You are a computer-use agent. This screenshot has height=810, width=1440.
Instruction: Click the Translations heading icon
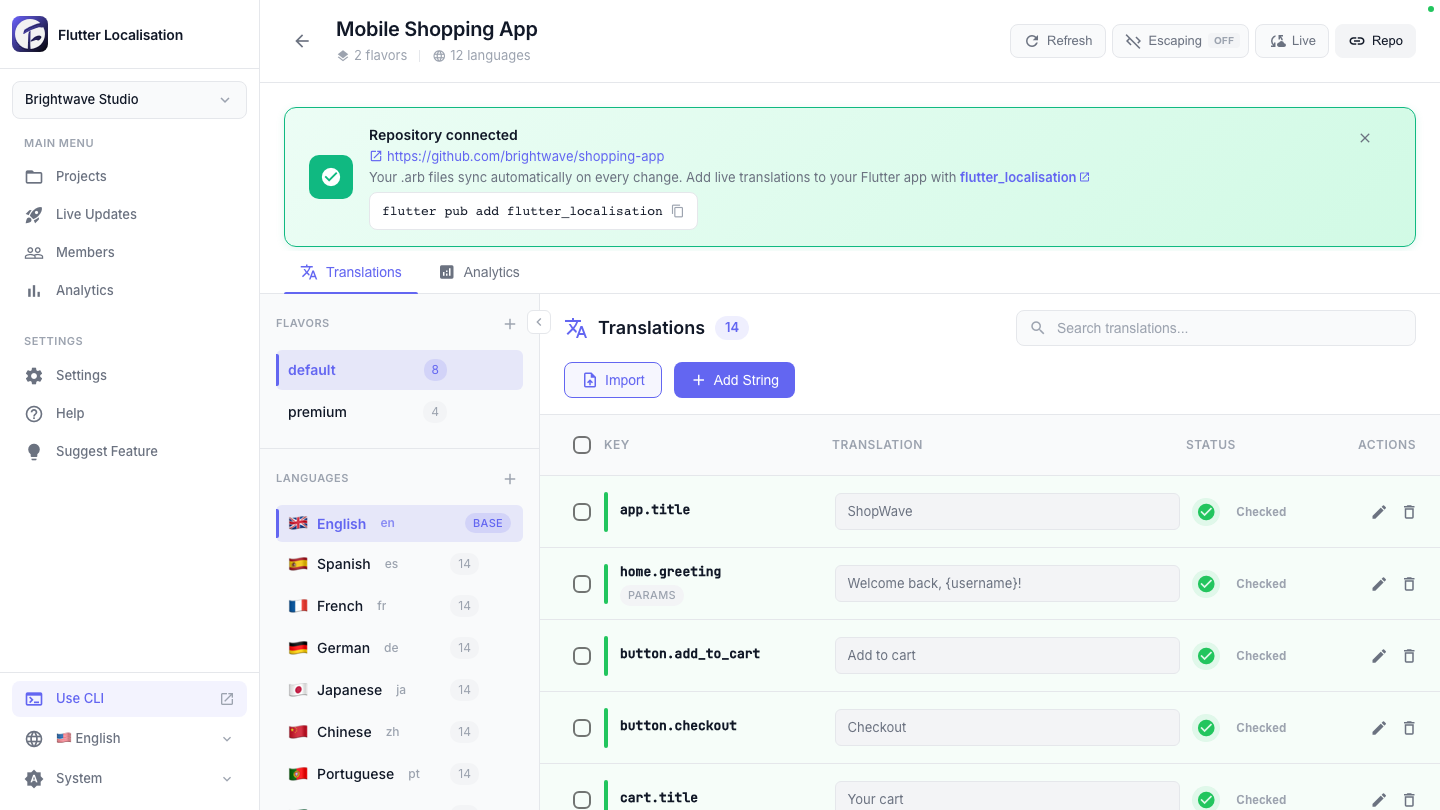[x=576, y=328]
